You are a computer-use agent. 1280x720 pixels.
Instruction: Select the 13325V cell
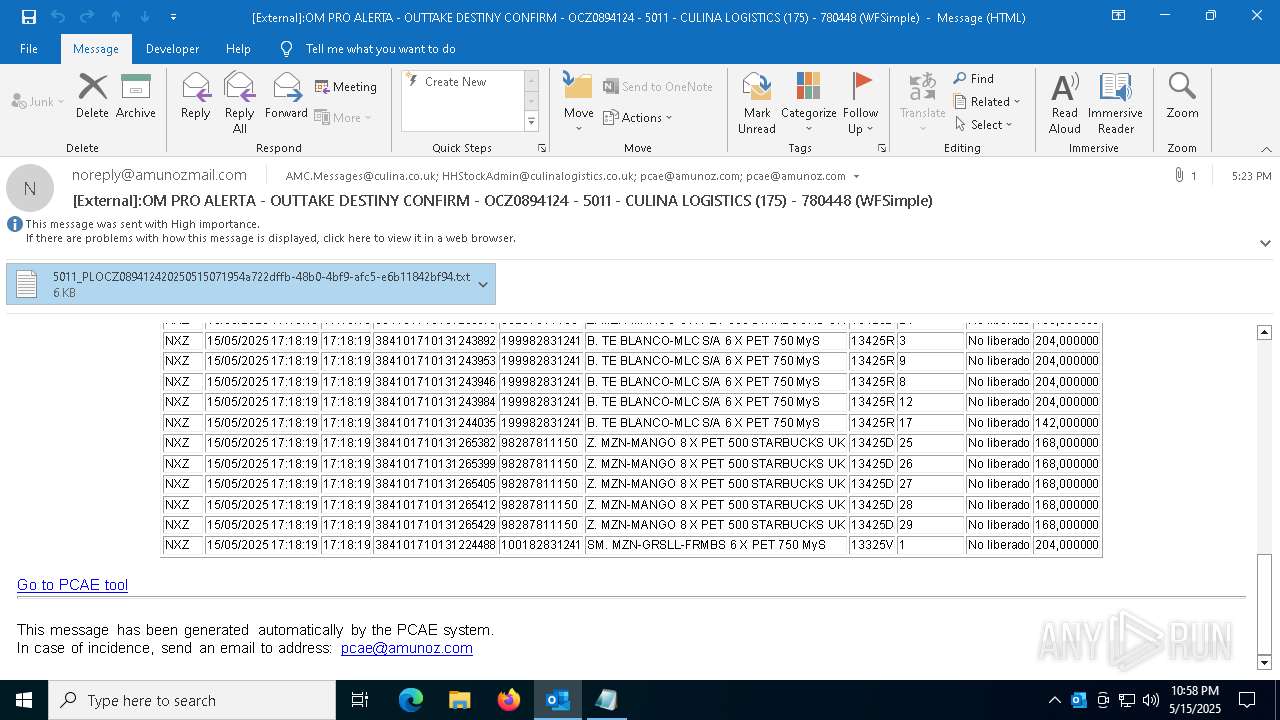click(x=872, y=545)
